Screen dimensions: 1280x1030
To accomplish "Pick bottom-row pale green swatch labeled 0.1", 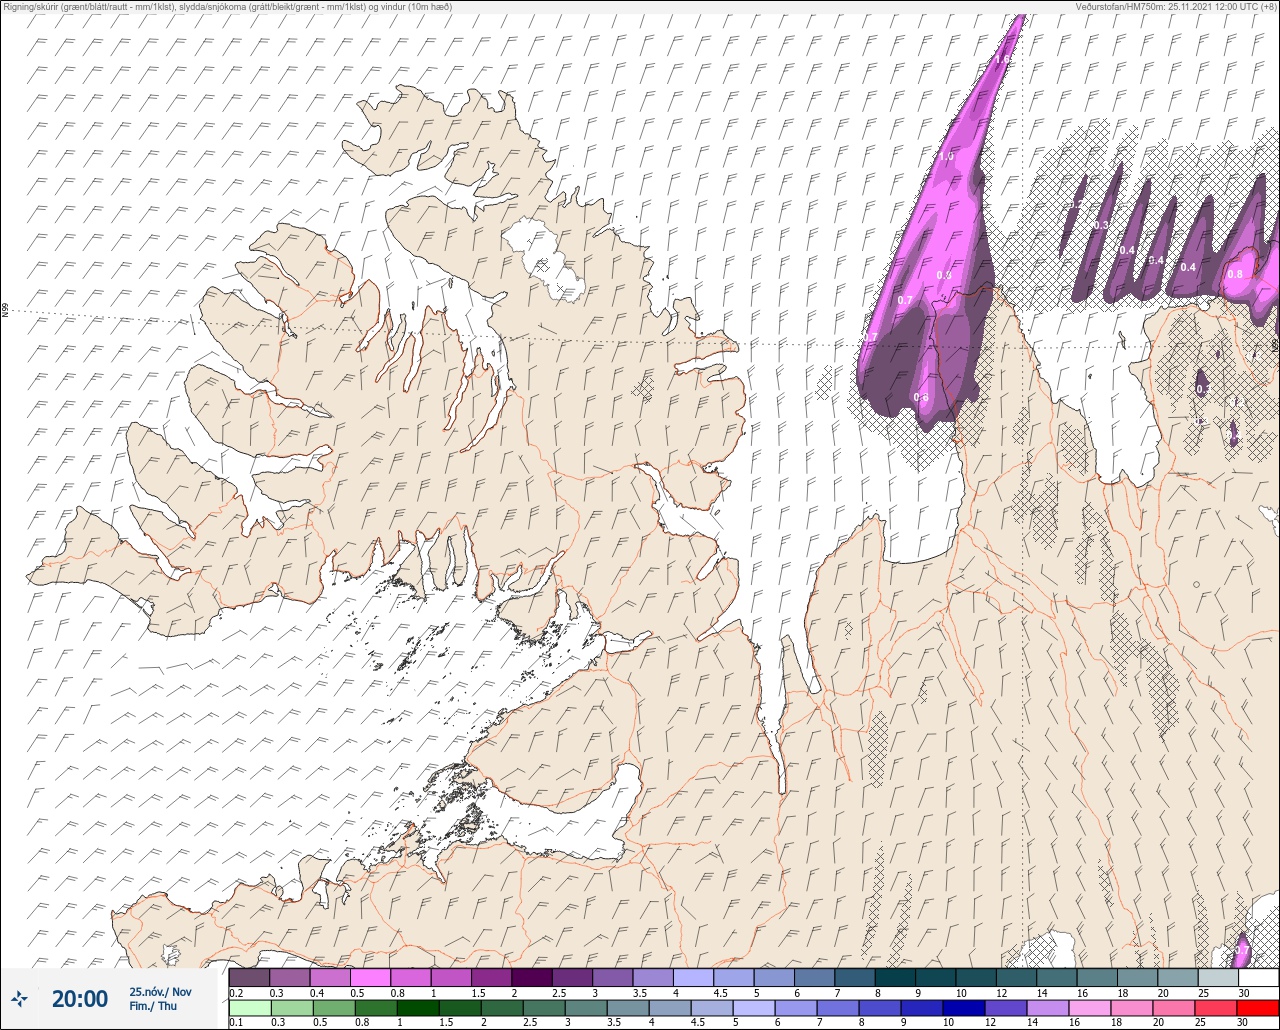I will click(249, 1008).
